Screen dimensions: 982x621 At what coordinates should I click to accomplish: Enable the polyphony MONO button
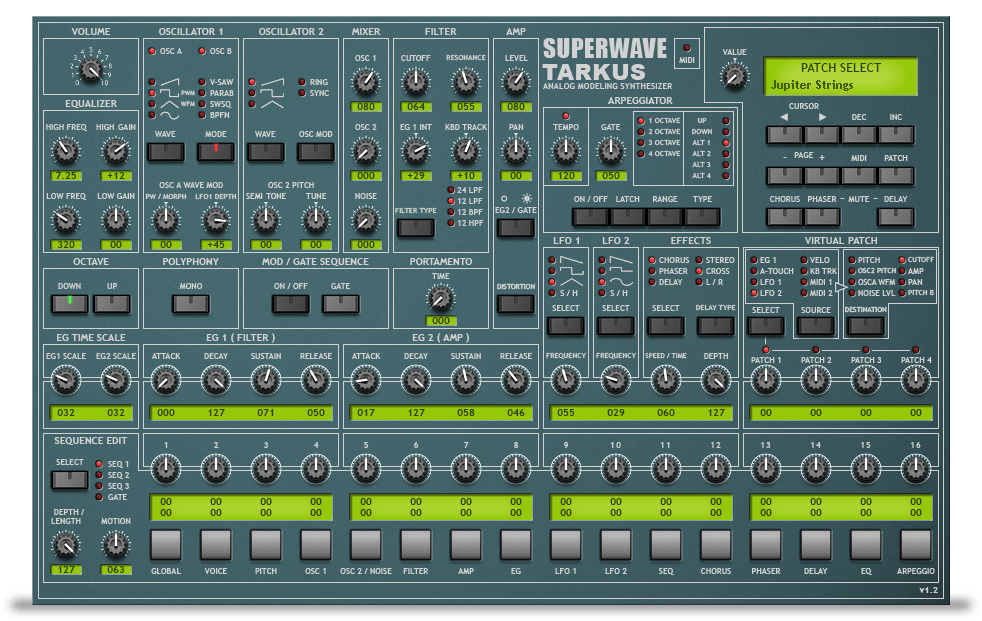tap(190, 303)
